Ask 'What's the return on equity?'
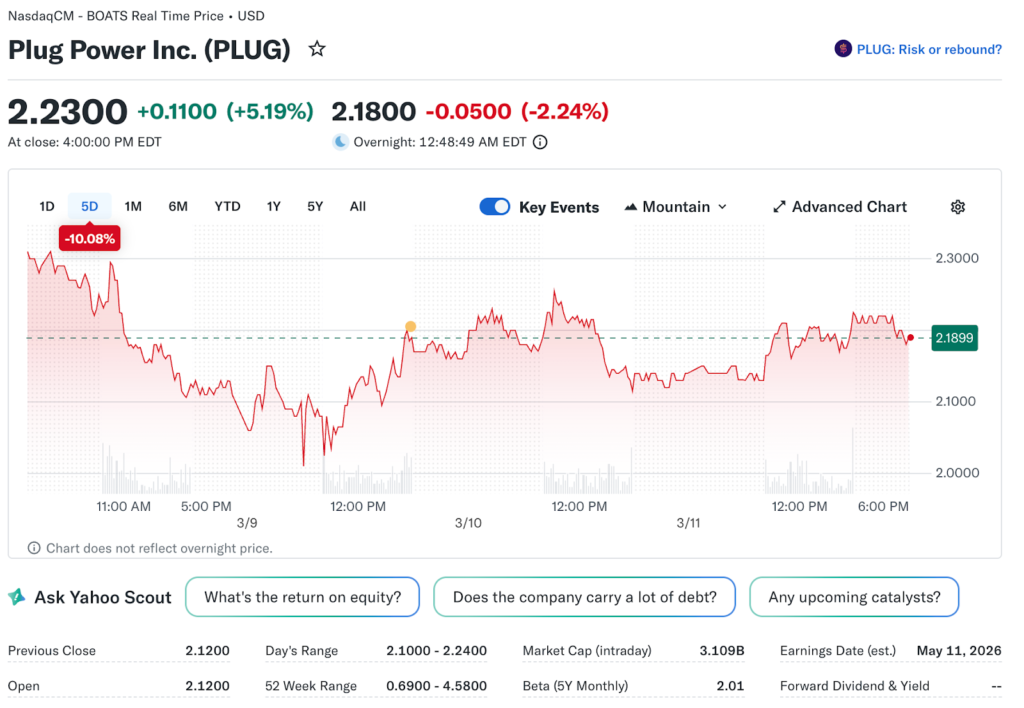 pos(302,597)
